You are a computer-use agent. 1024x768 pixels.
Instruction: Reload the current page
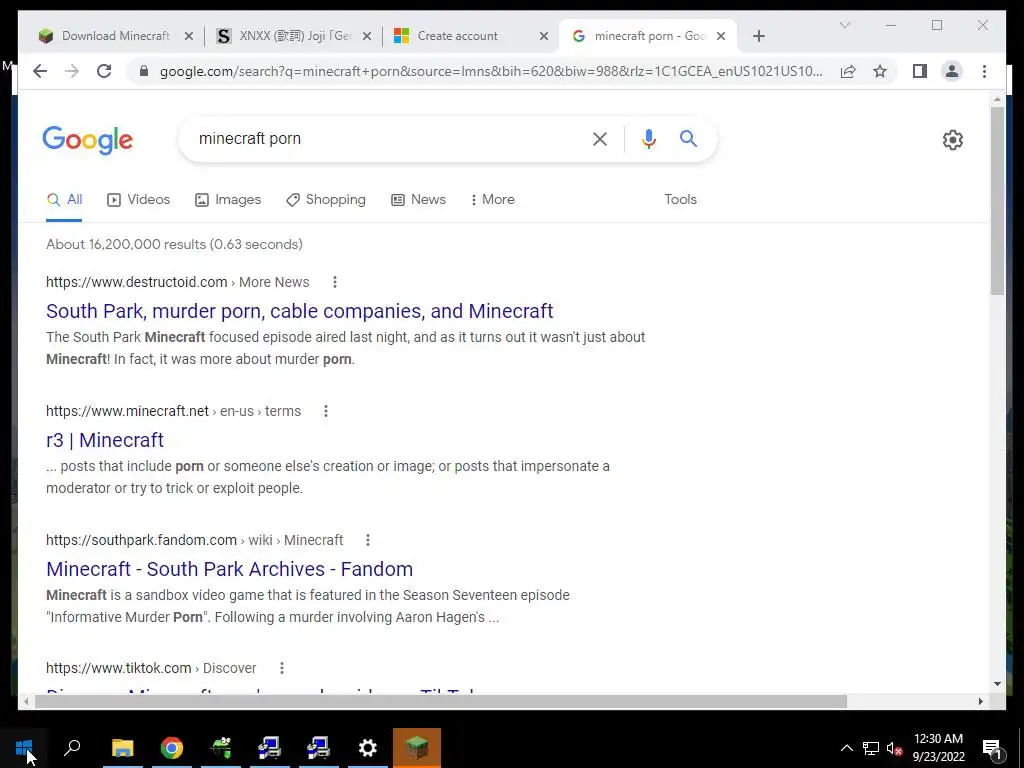point(104,71)
